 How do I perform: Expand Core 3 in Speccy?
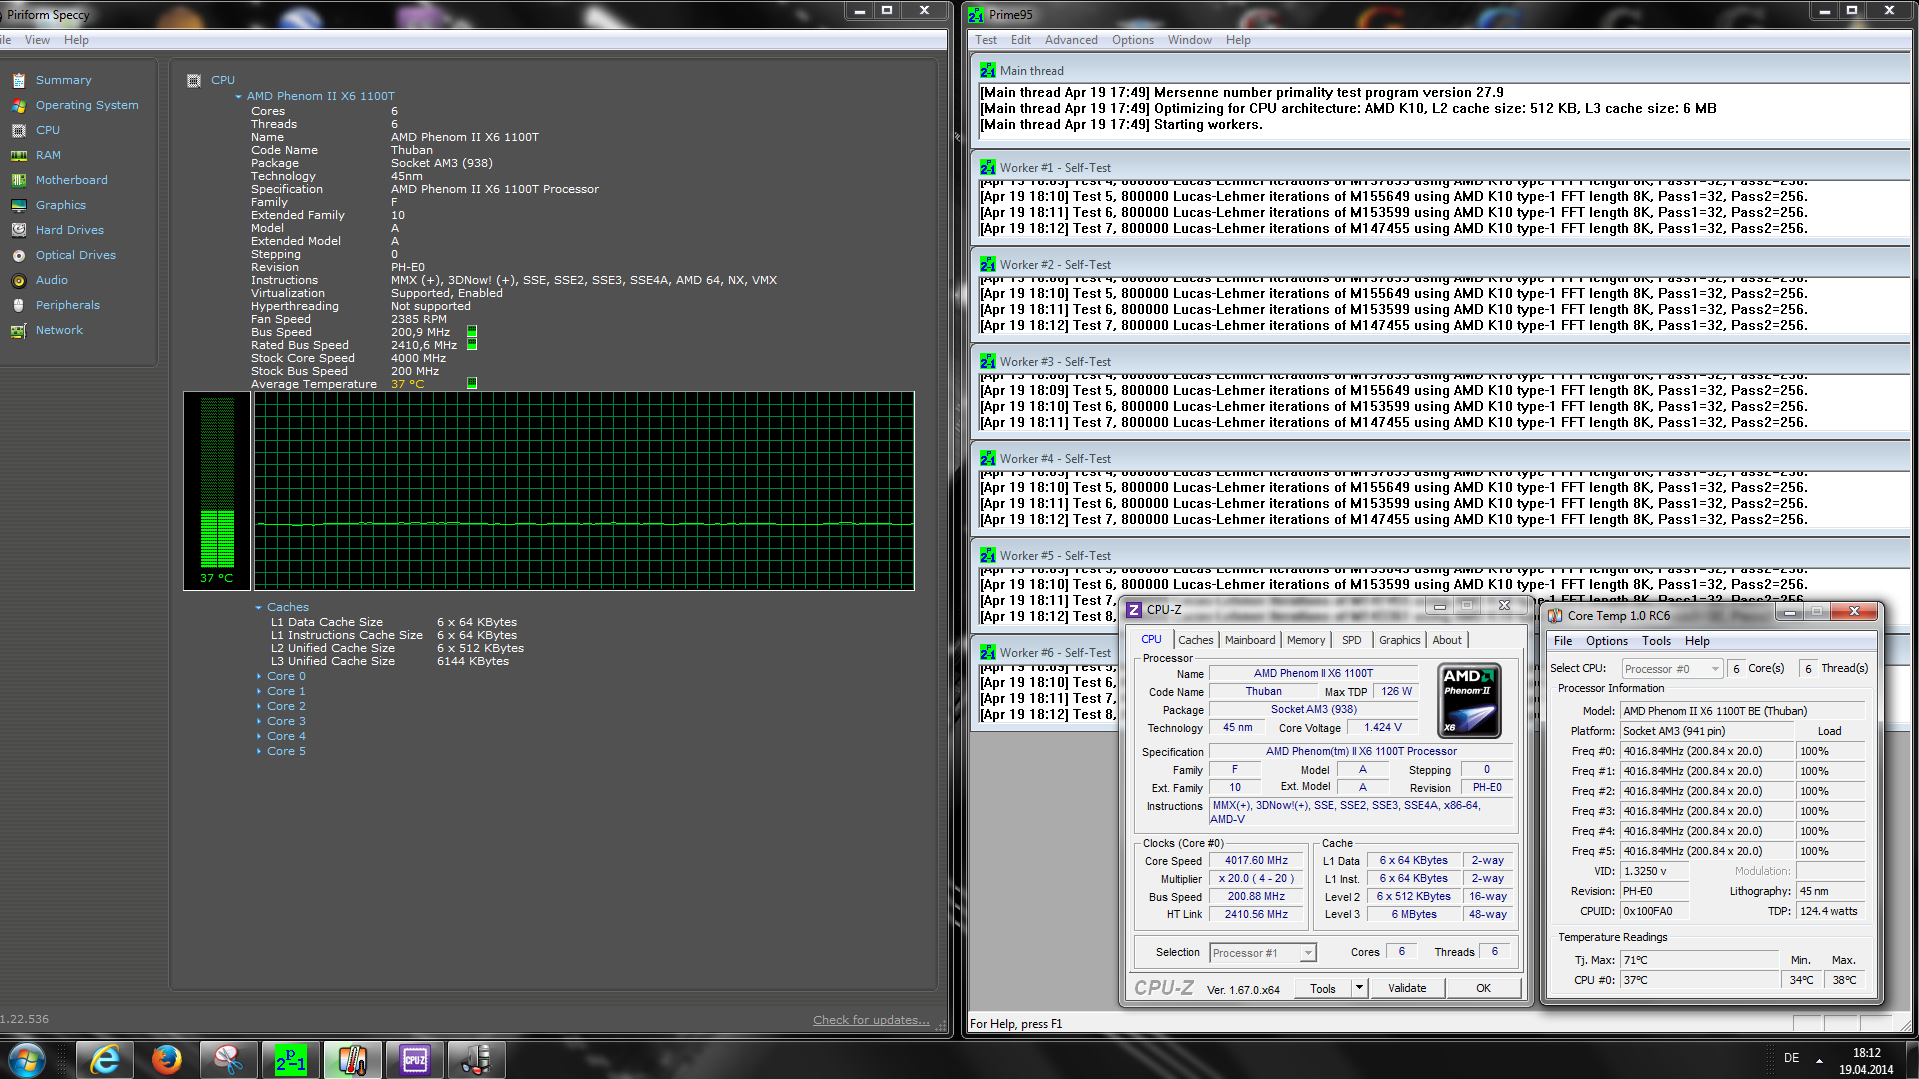259,722
